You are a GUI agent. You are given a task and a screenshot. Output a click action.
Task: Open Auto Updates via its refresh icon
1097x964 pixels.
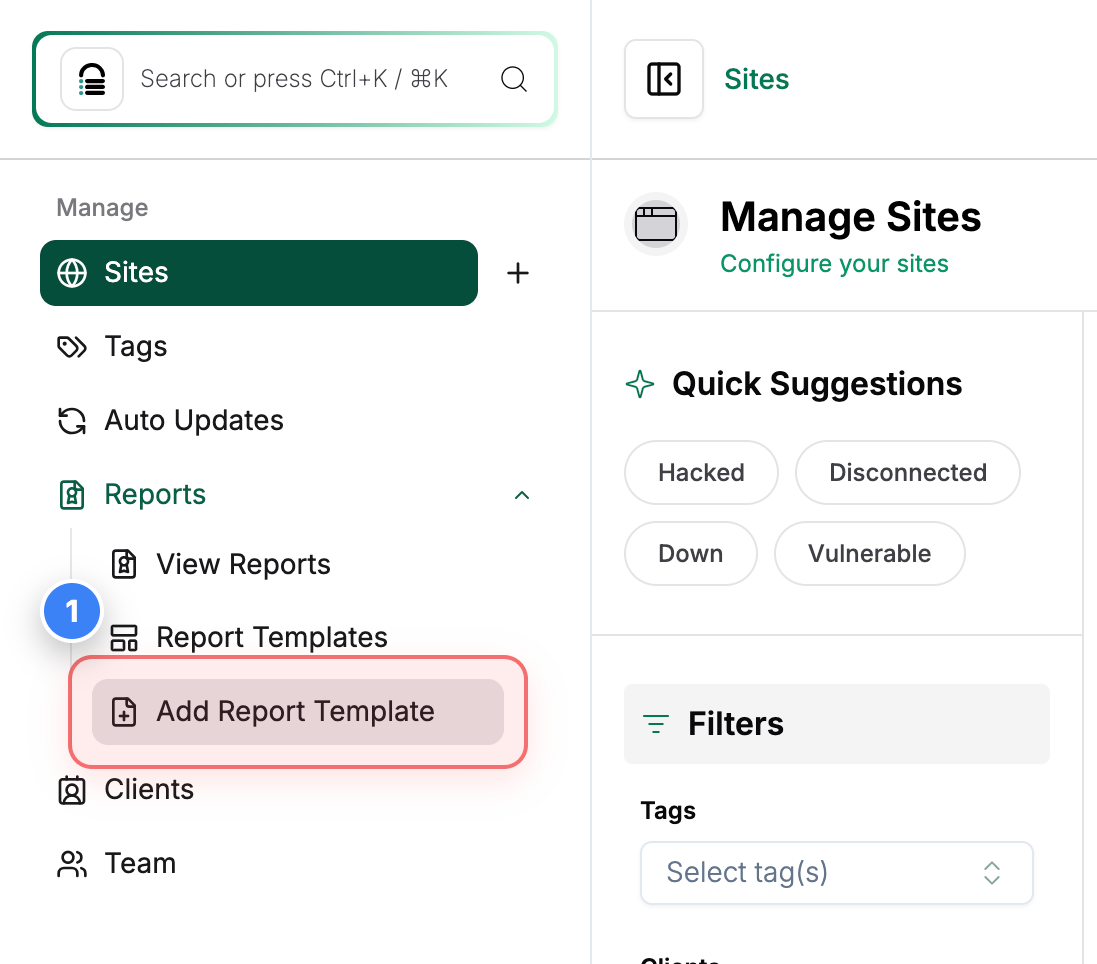coord(71,420)
